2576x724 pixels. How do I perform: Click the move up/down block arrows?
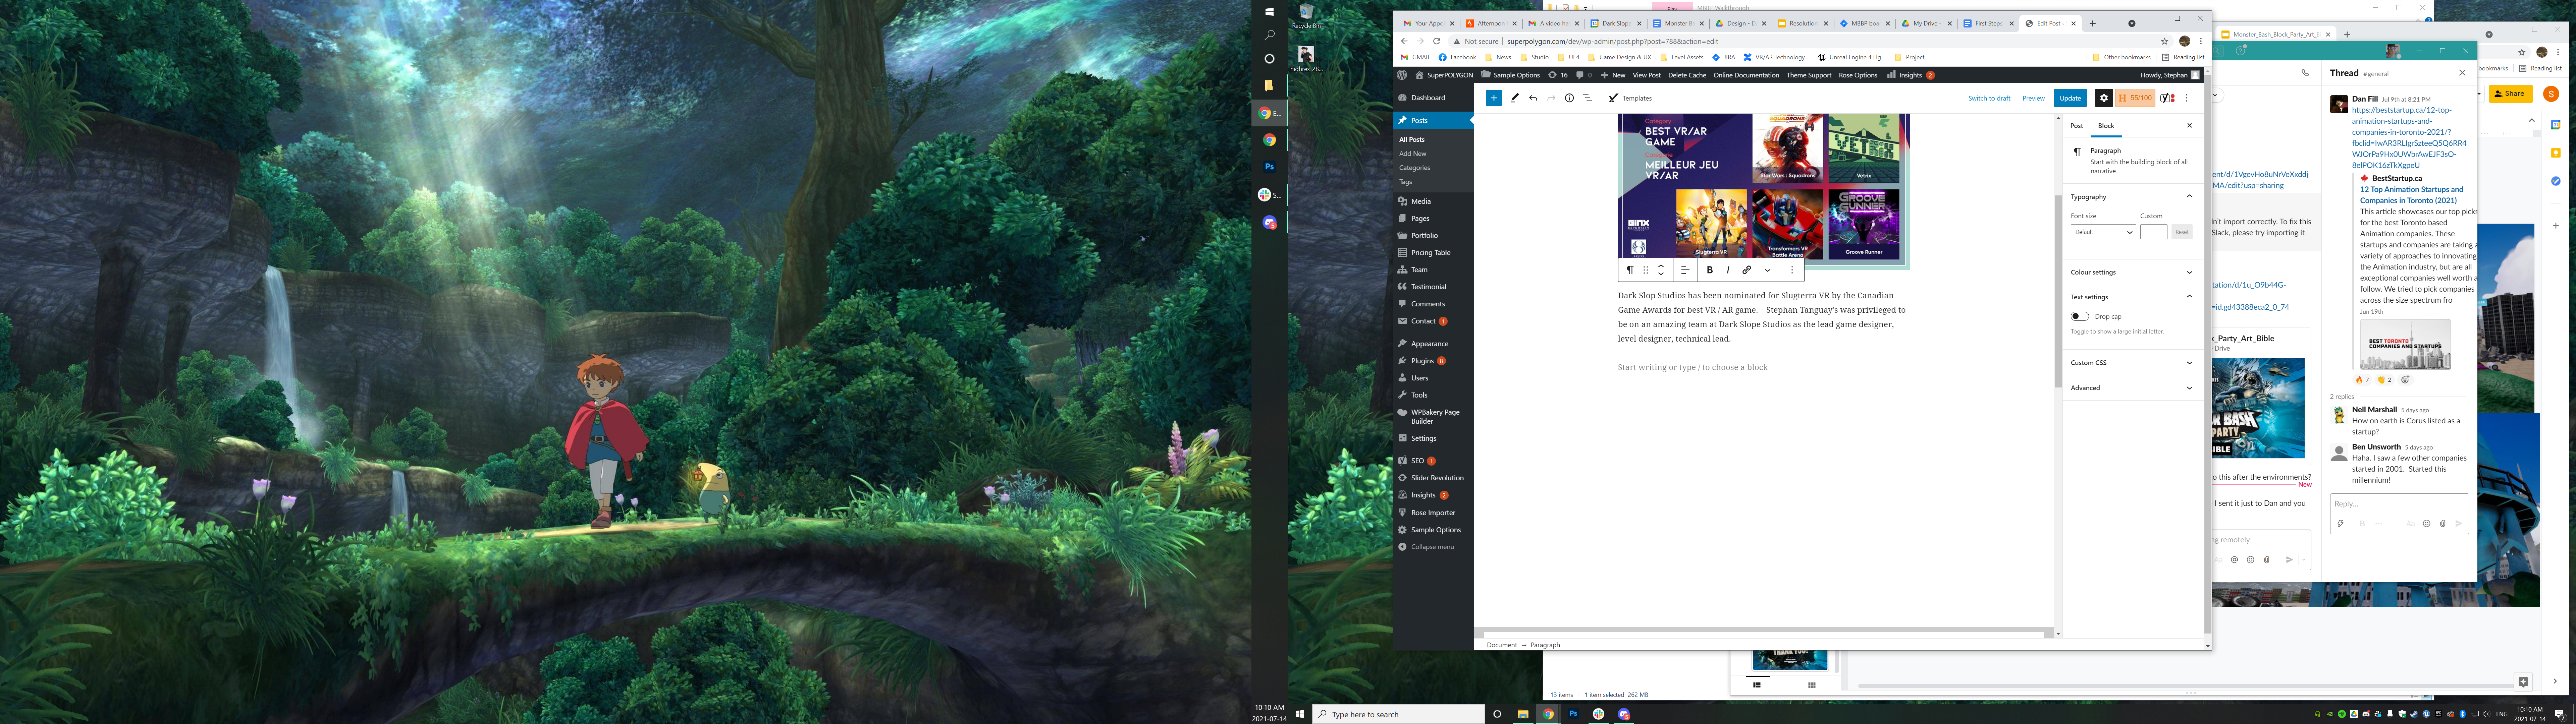pyautogui.click(x=1661, y=270)
